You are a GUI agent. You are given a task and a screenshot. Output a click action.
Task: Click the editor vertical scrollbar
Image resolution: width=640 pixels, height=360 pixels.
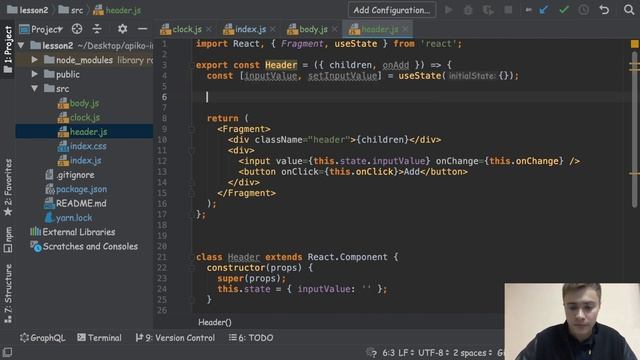coord(634,131)
